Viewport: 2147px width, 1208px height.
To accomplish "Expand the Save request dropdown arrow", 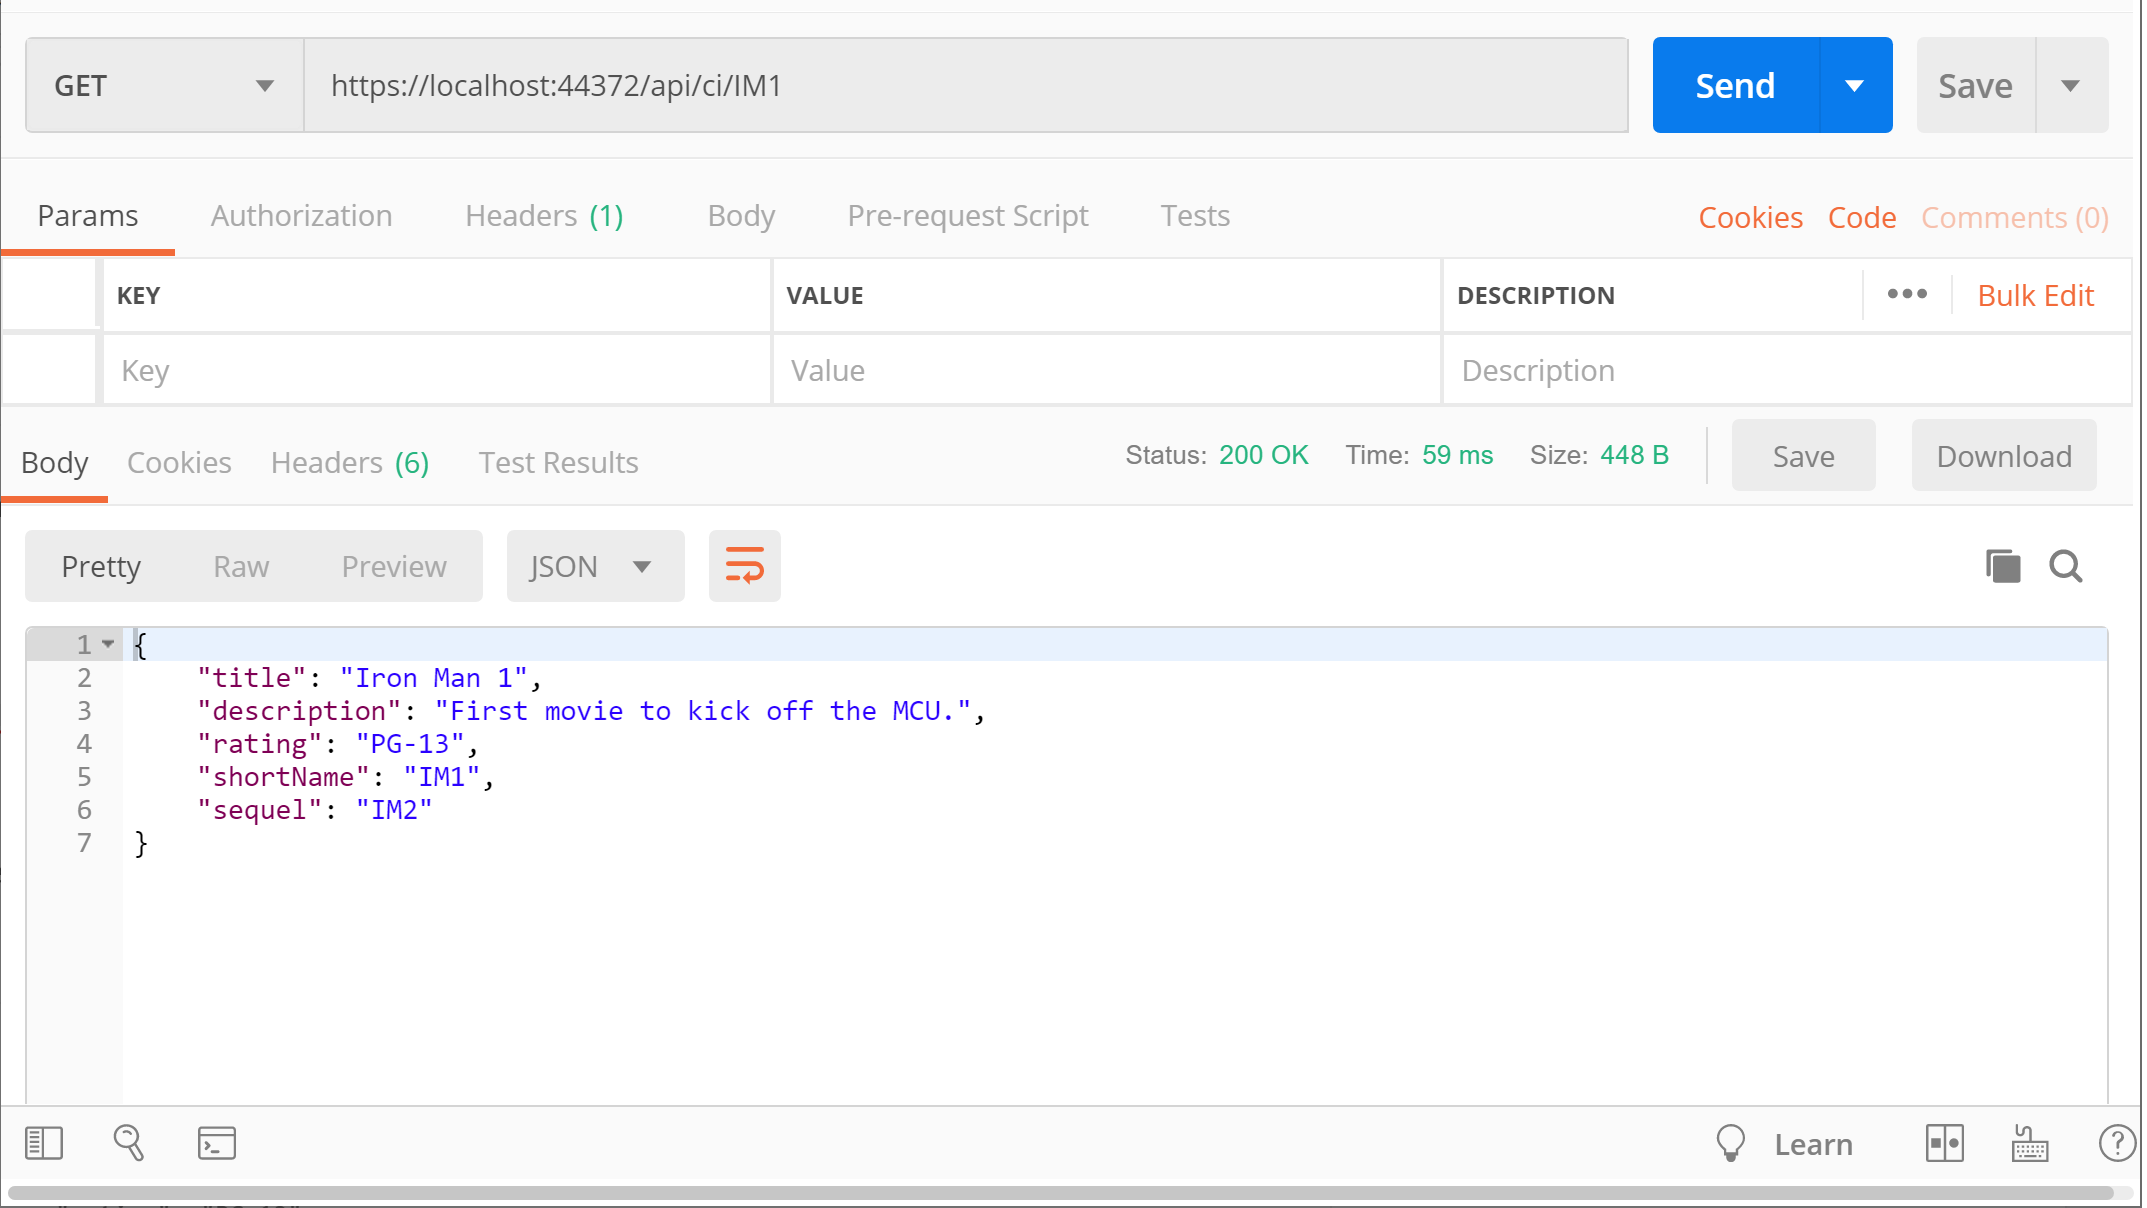I will click(2071, 86).
